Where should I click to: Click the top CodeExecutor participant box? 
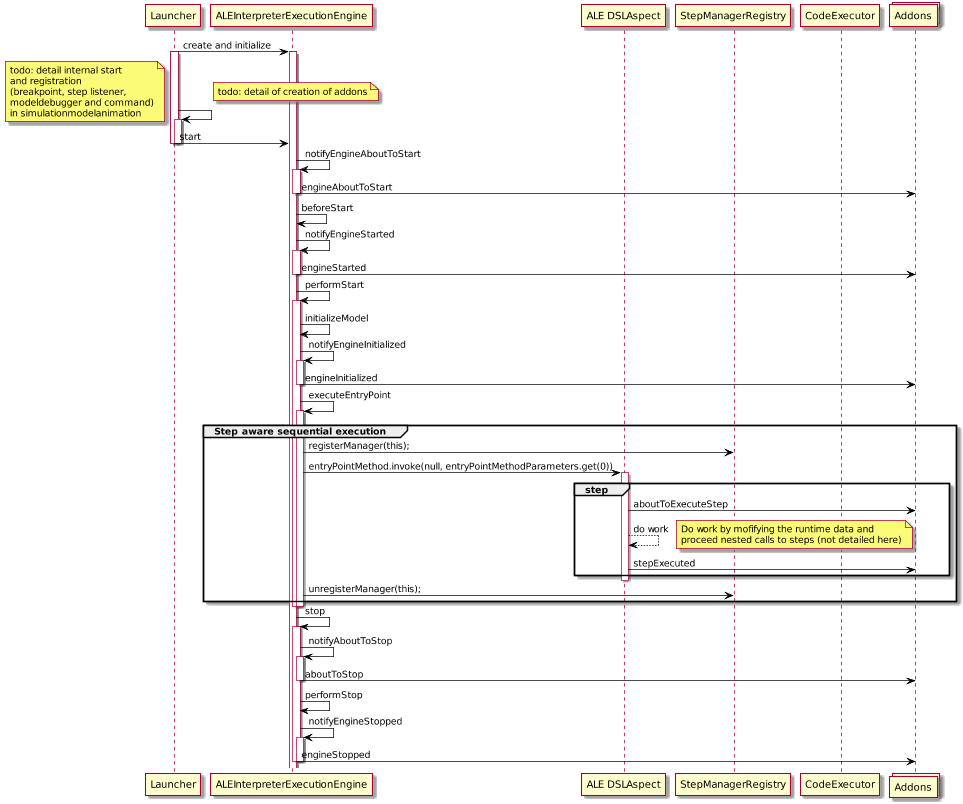840,16
